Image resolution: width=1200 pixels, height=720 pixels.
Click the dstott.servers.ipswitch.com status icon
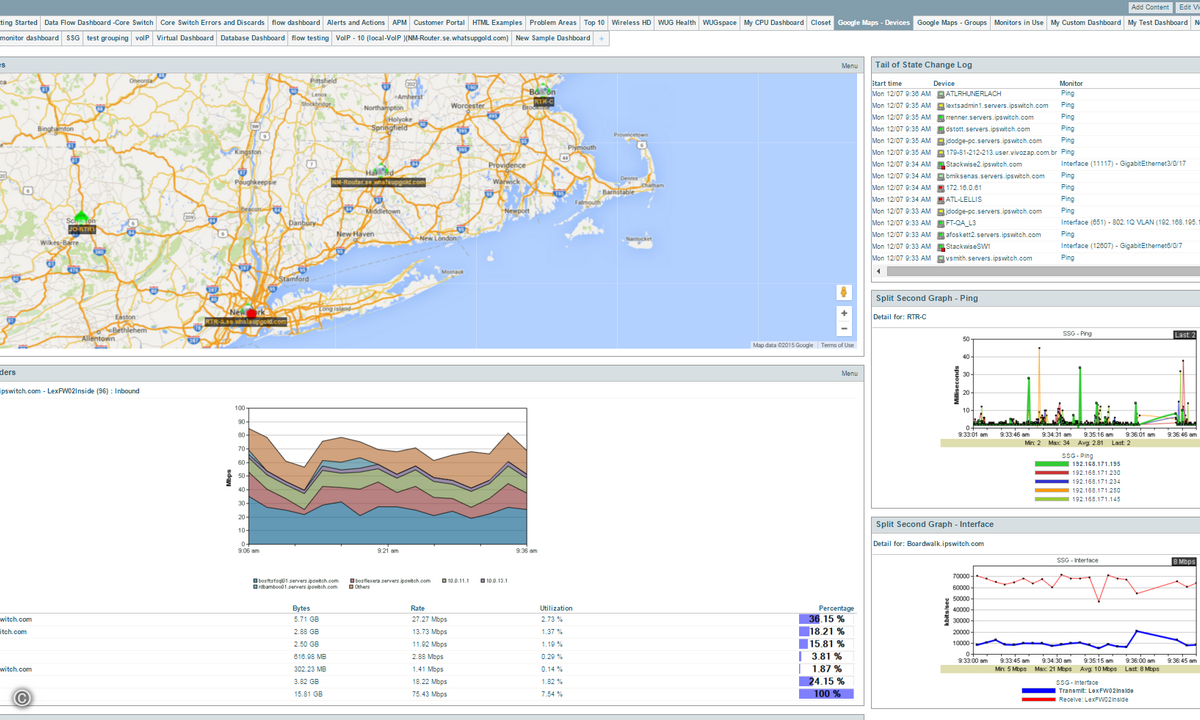pos(939,129)
